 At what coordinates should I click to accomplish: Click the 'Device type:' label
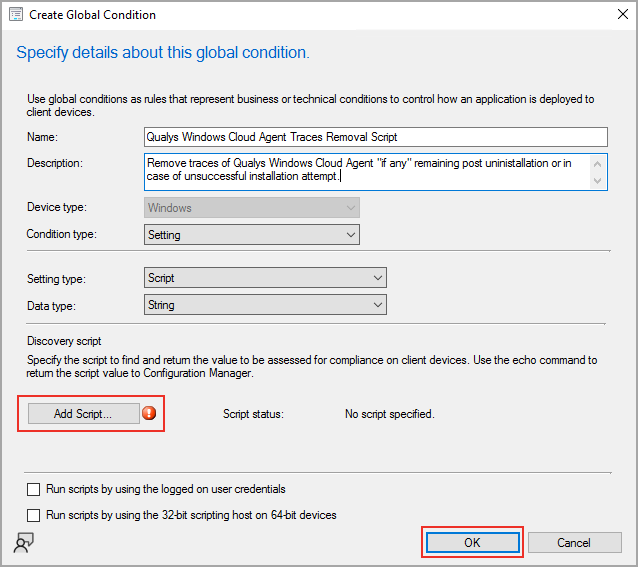point(57,207)
